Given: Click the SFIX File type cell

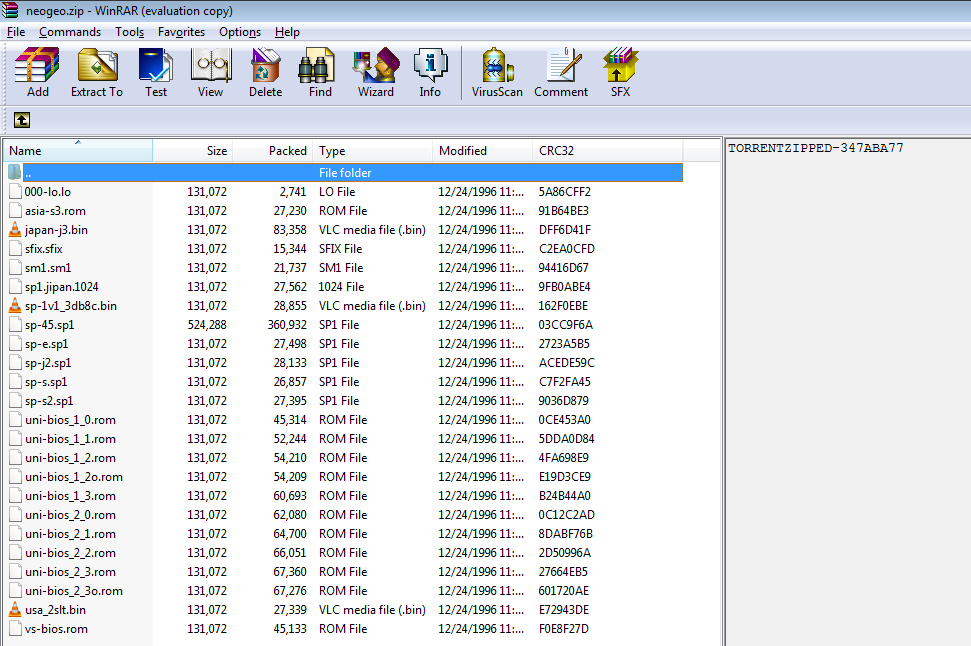Looking at the screenshot, I should (340, 248).
